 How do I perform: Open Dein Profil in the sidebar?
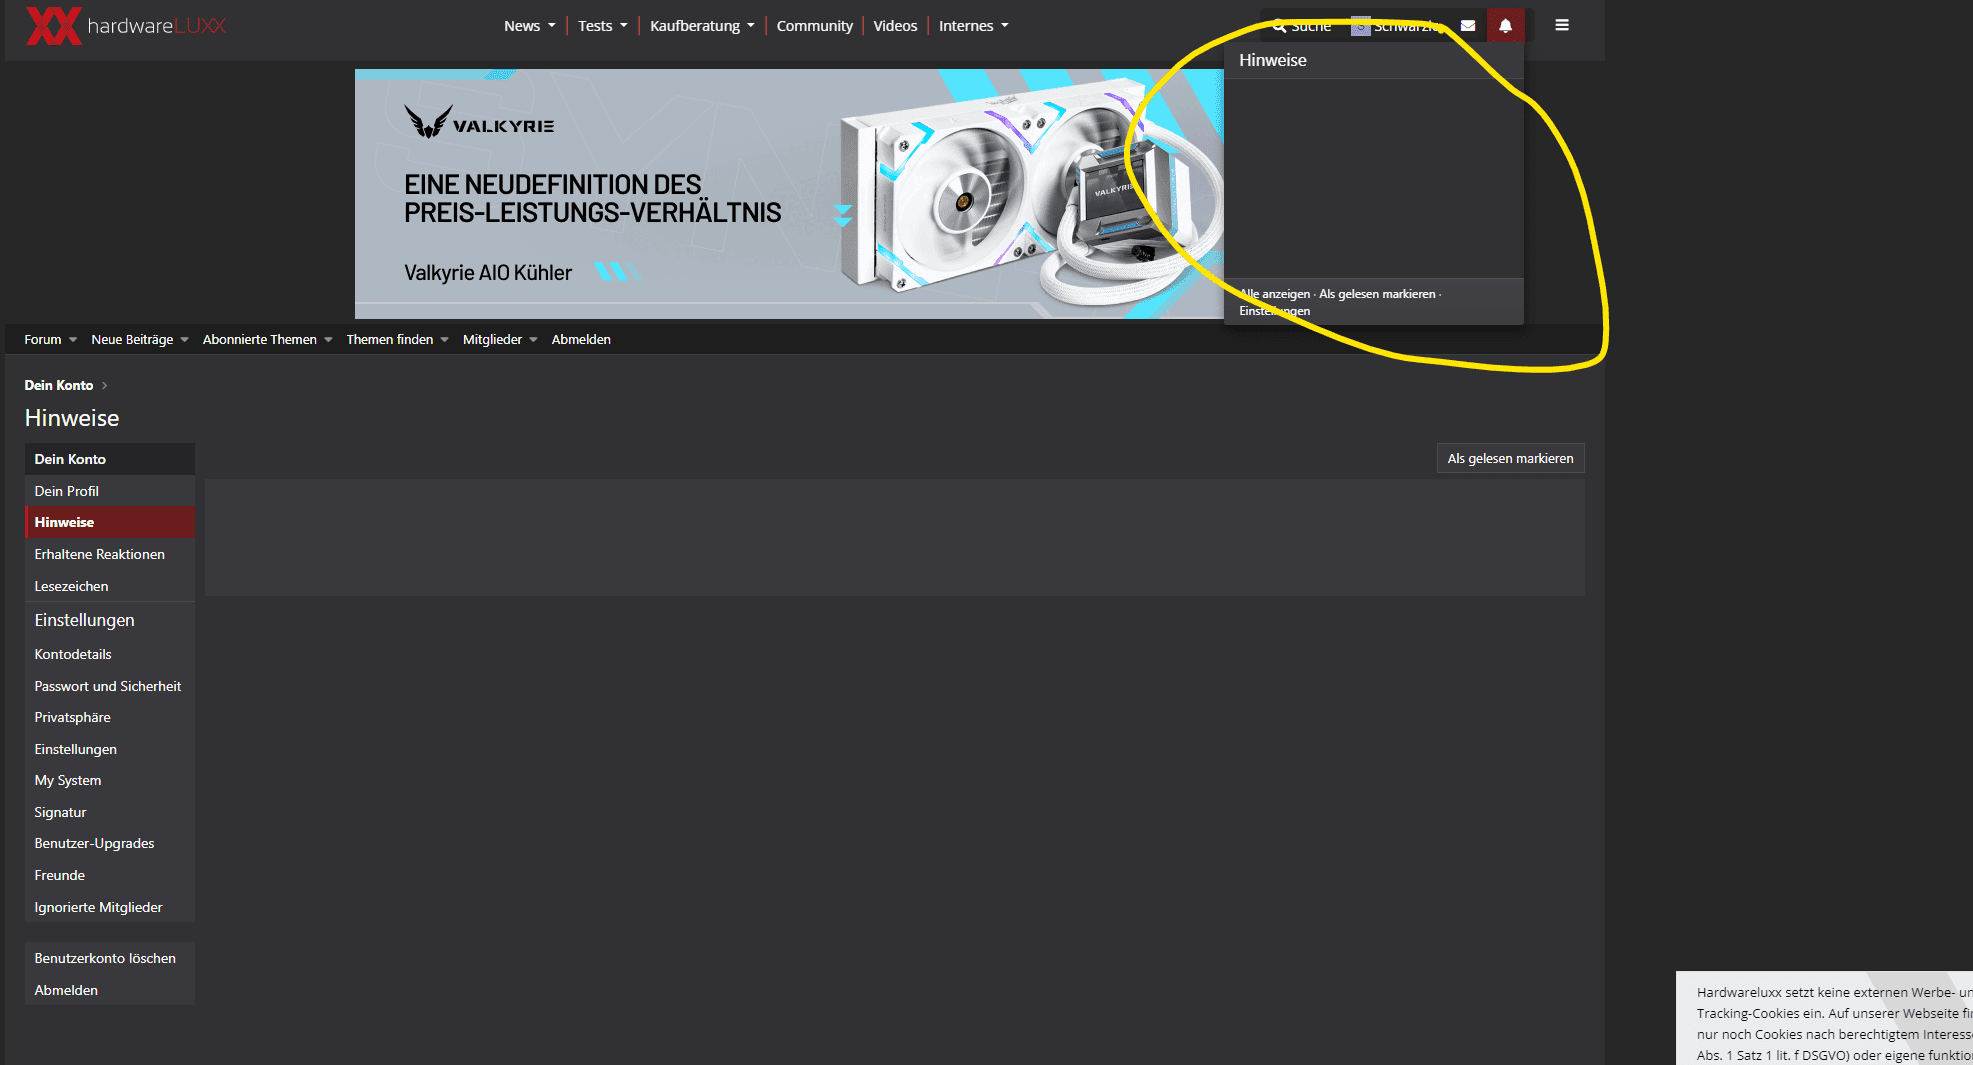pos(109,491)
